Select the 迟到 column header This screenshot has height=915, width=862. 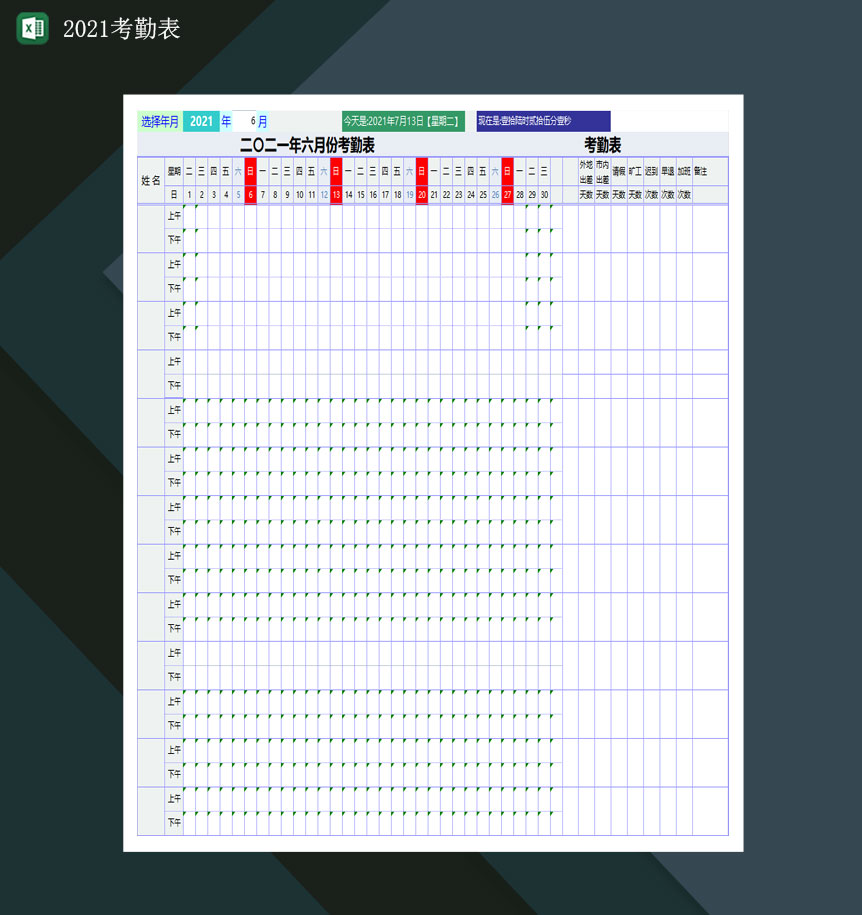650,170
